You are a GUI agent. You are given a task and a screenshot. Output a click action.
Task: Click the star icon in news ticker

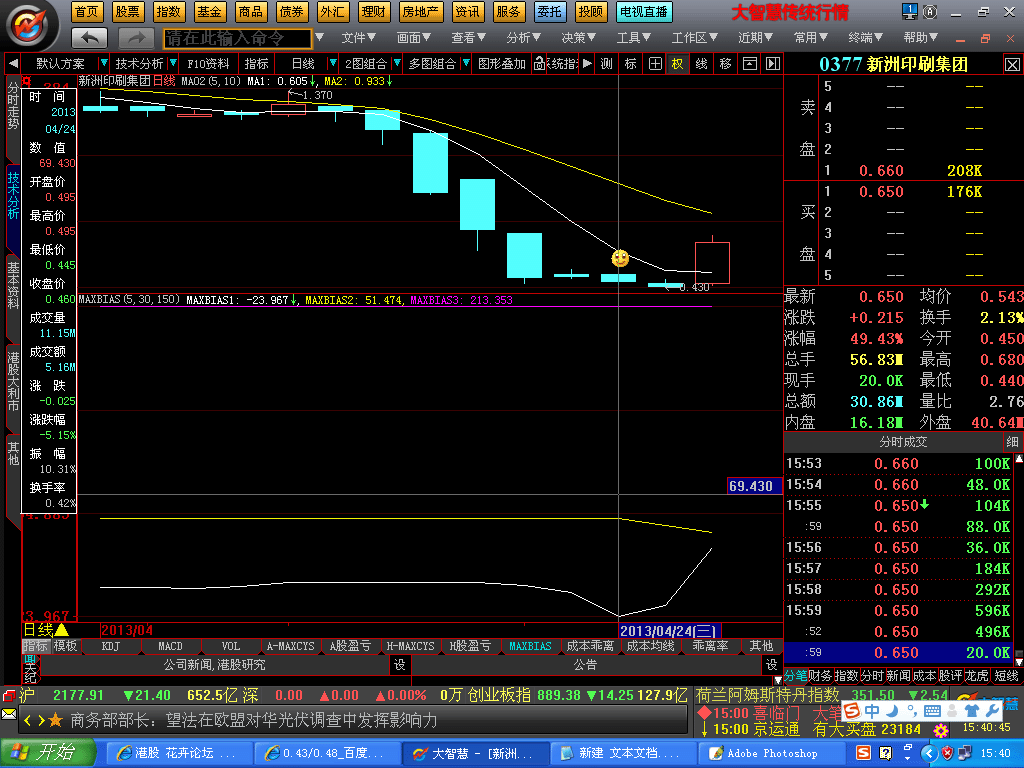coord(56,720)
